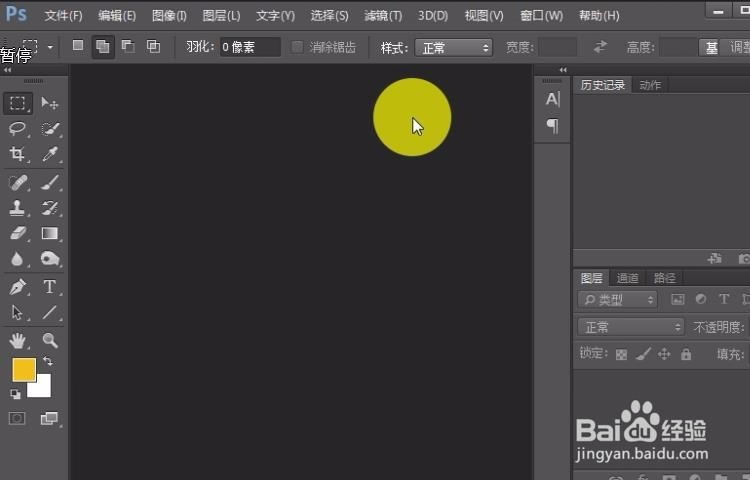Toggle Quick Mask mode
The width and height of the screenshot is (750, 480).
point(17,419)
